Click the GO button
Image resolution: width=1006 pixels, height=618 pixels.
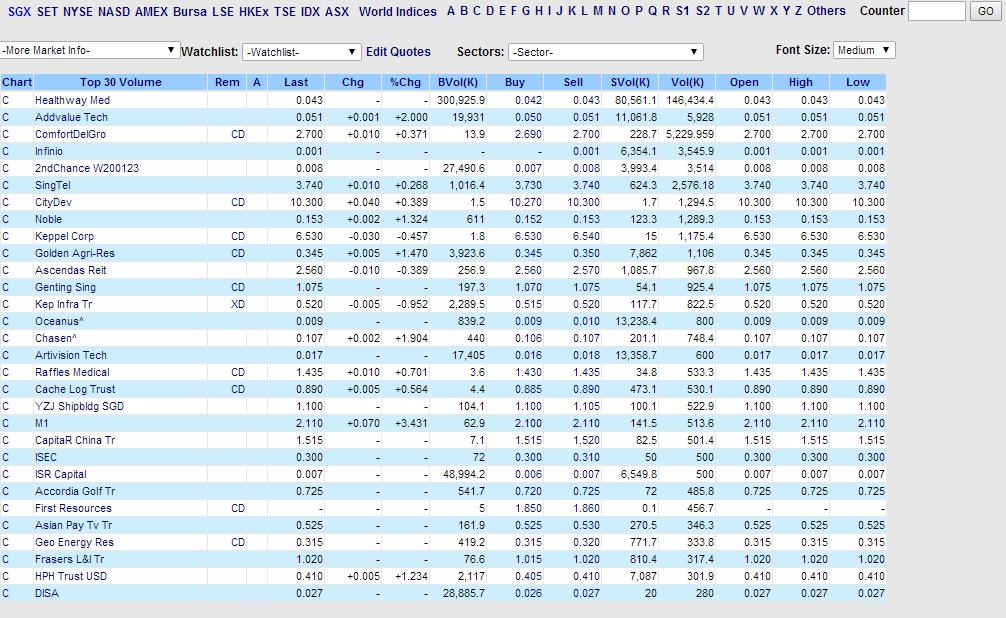pos(985,11)
